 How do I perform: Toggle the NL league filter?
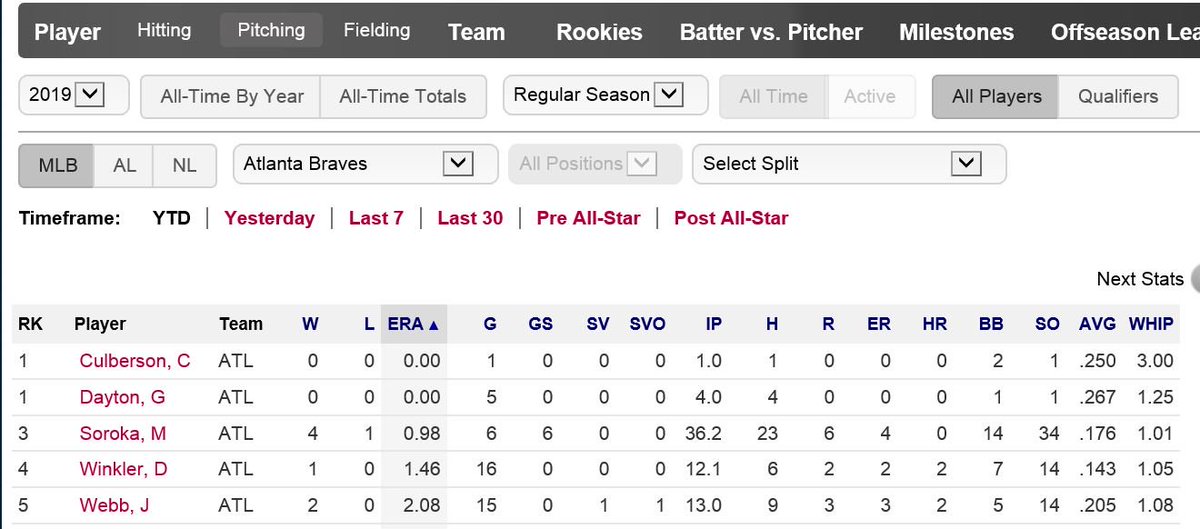184,165
